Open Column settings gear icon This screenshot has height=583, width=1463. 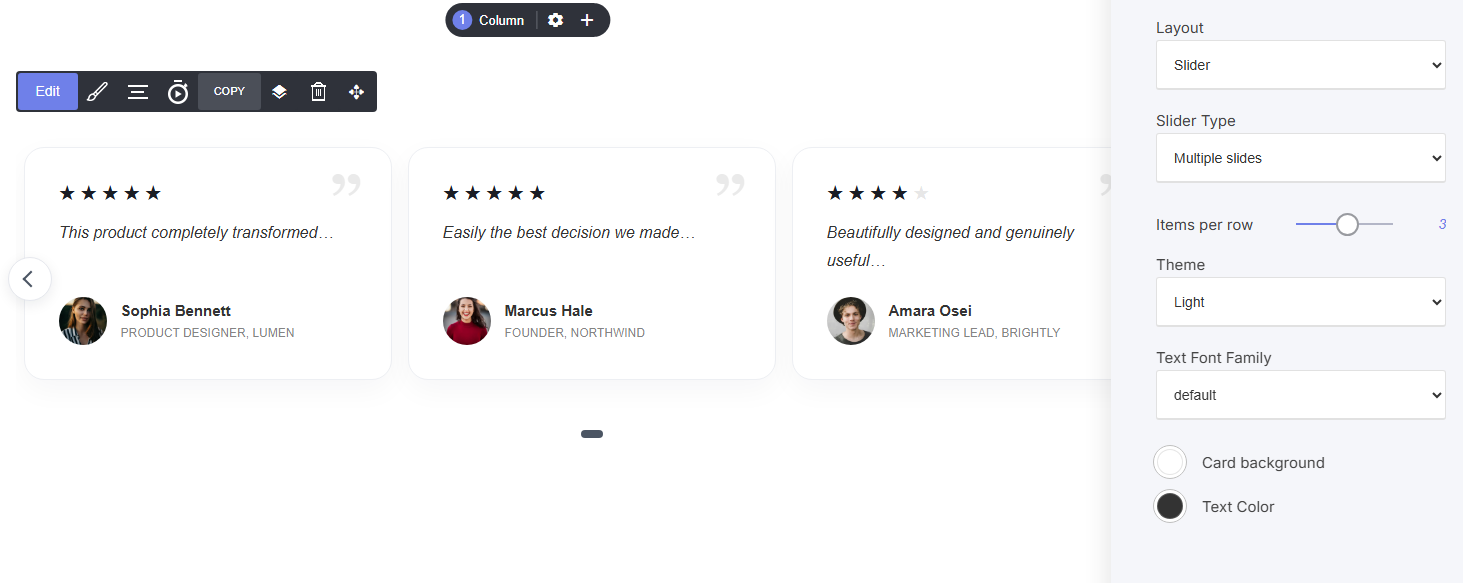click(x=556, y=20)
